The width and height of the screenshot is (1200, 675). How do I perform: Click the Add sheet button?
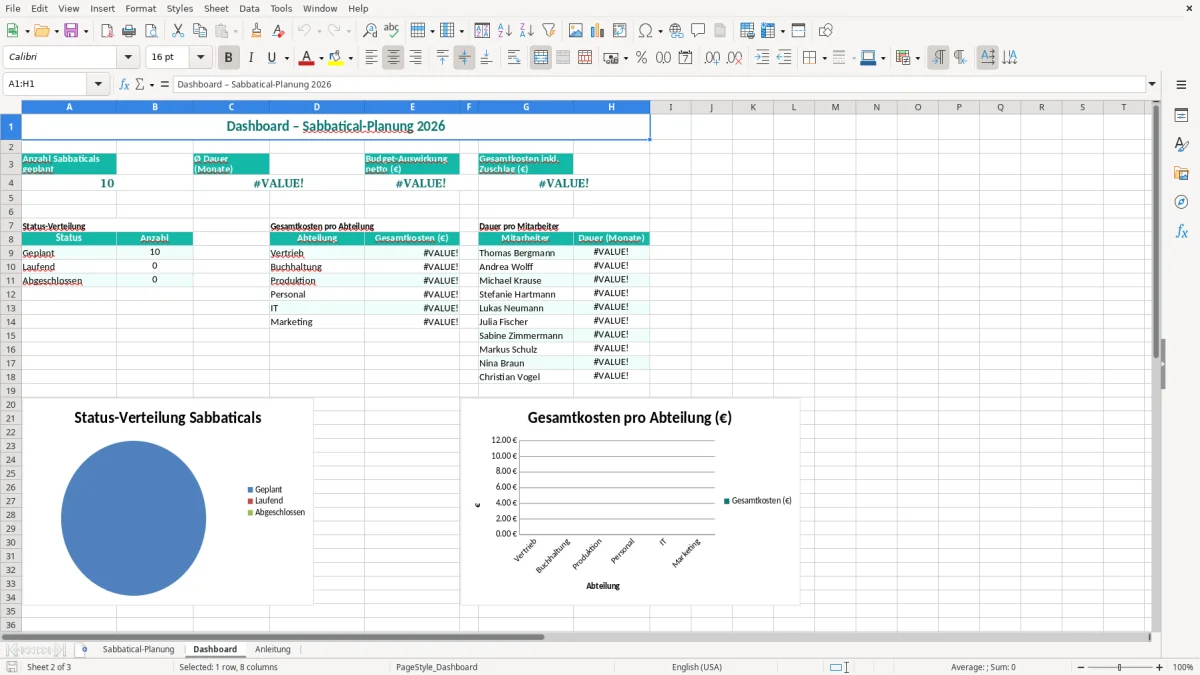84,649
